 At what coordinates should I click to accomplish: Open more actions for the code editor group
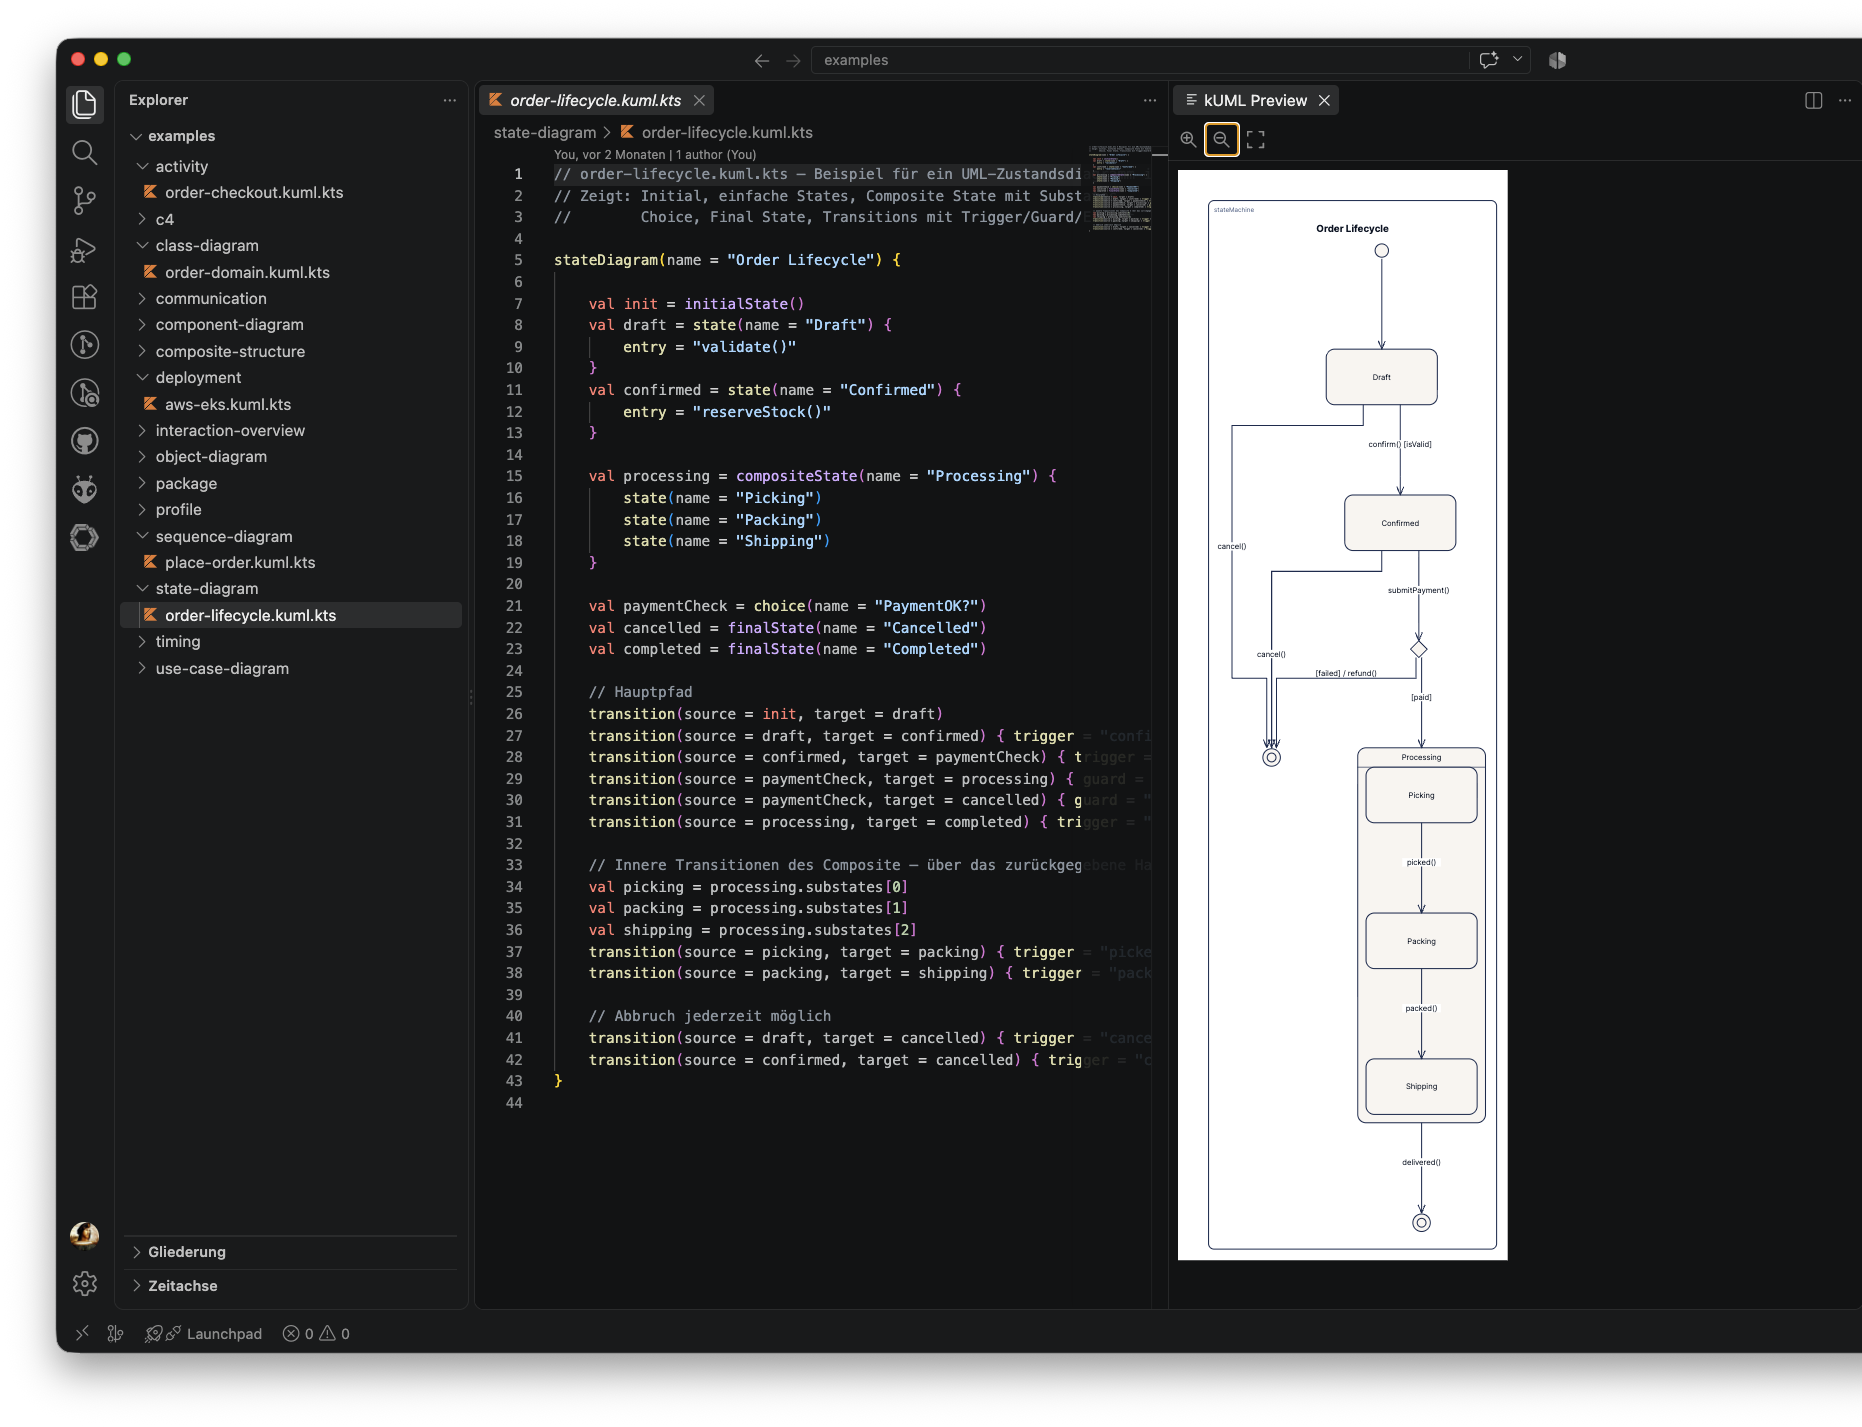(x=1150, y=100)
